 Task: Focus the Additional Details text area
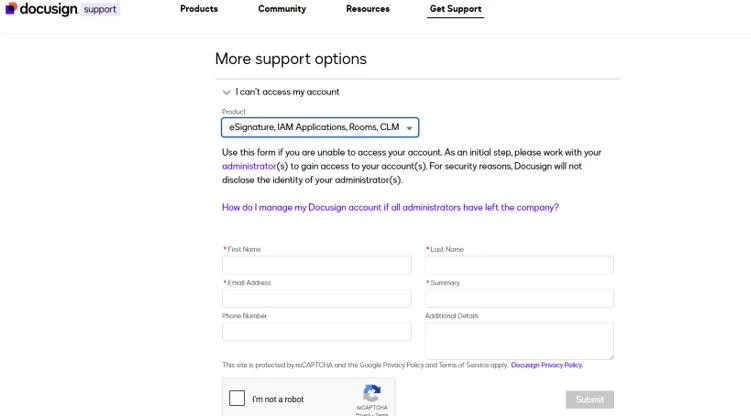[519, 341]
